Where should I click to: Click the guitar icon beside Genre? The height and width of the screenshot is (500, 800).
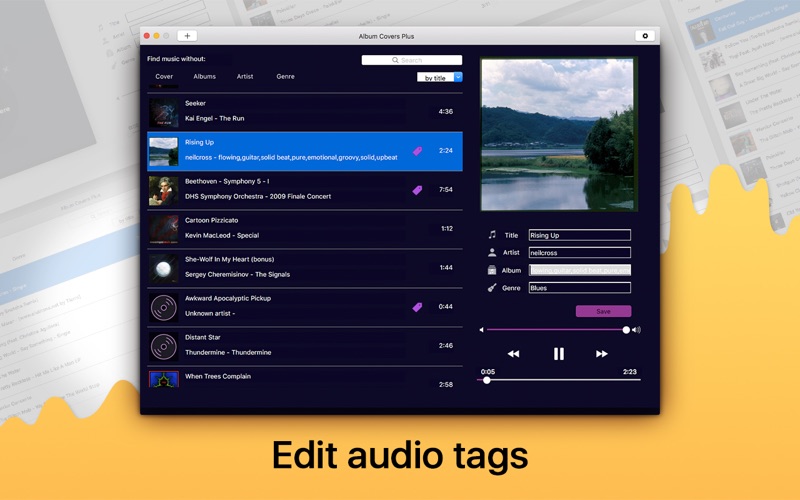[492, 288]
